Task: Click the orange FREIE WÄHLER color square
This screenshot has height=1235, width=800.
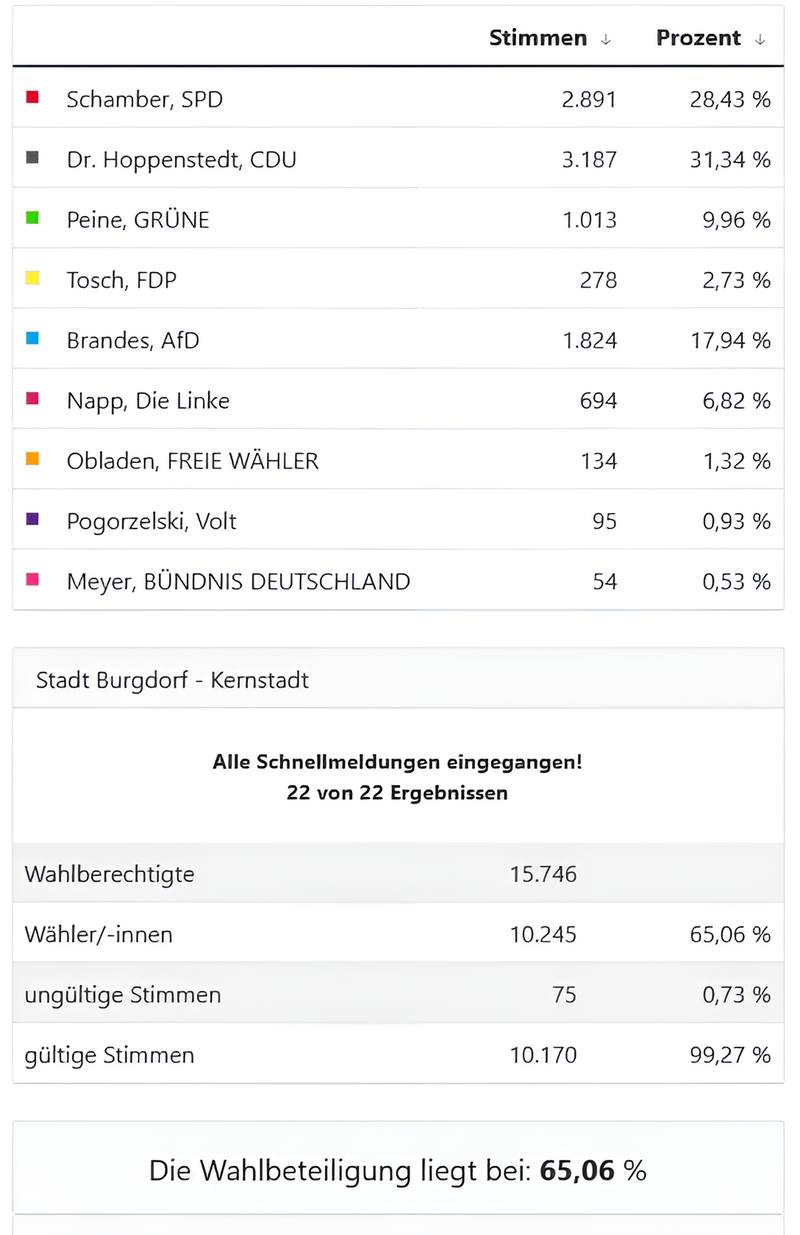Action: coord(32,458)
